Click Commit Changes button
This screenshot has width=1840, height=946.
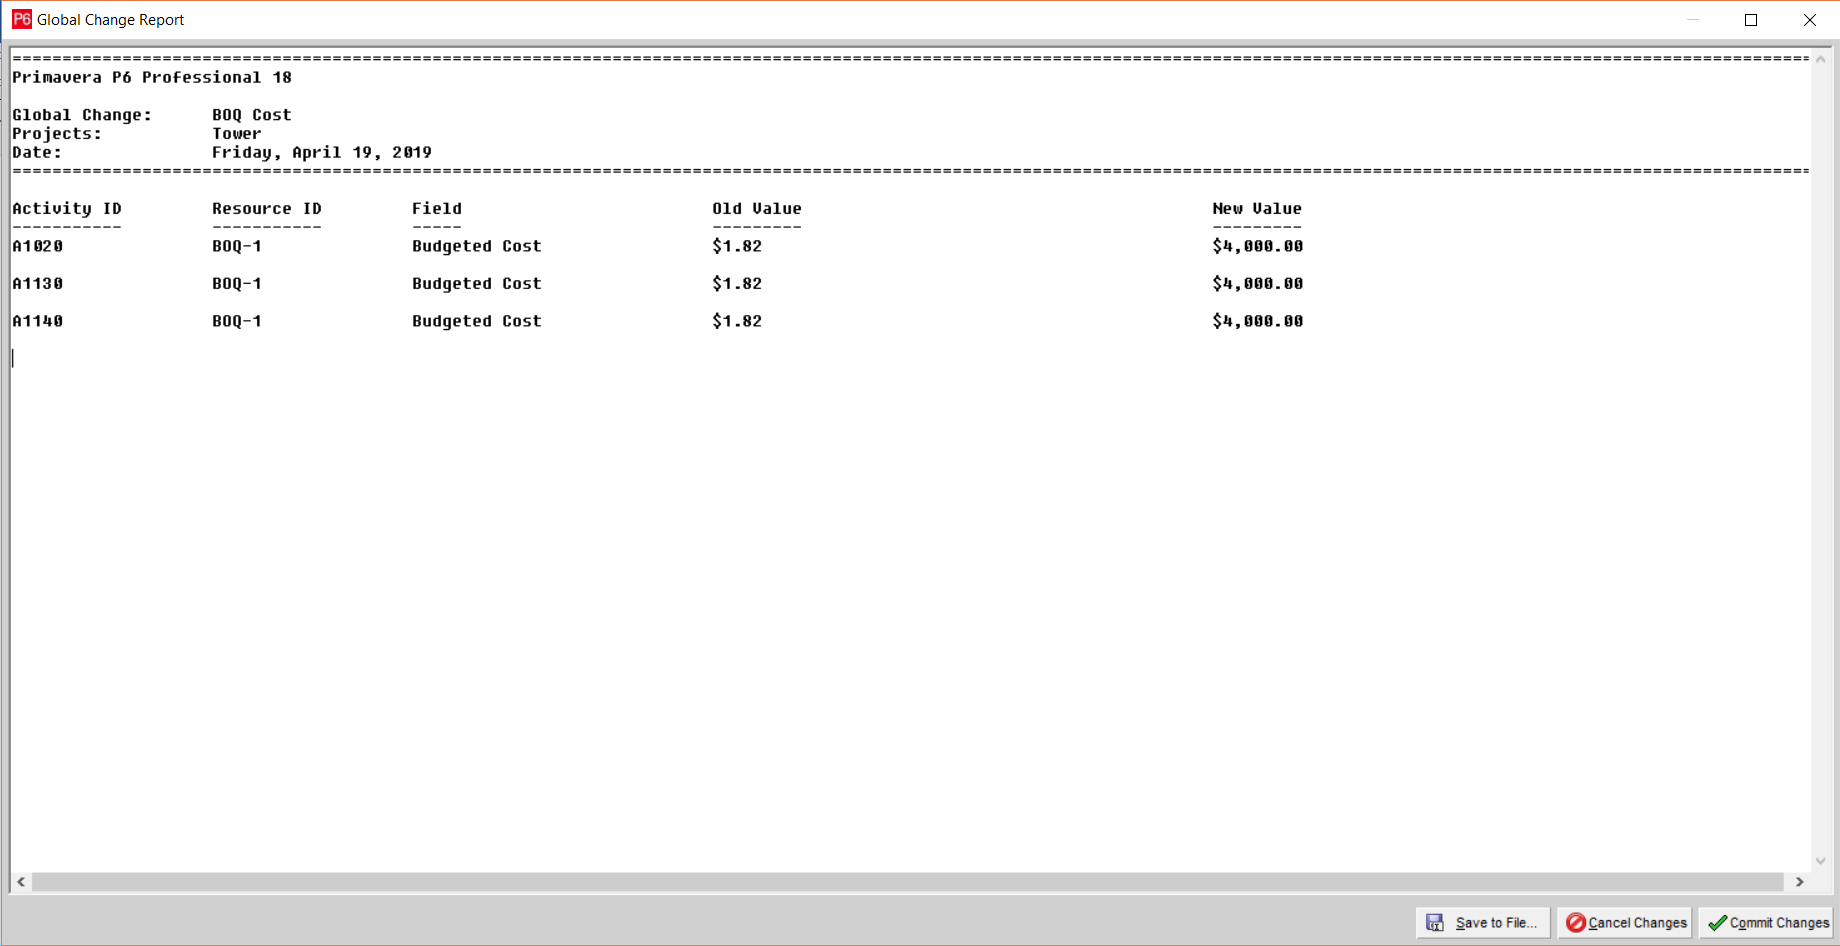[1767, 922]
